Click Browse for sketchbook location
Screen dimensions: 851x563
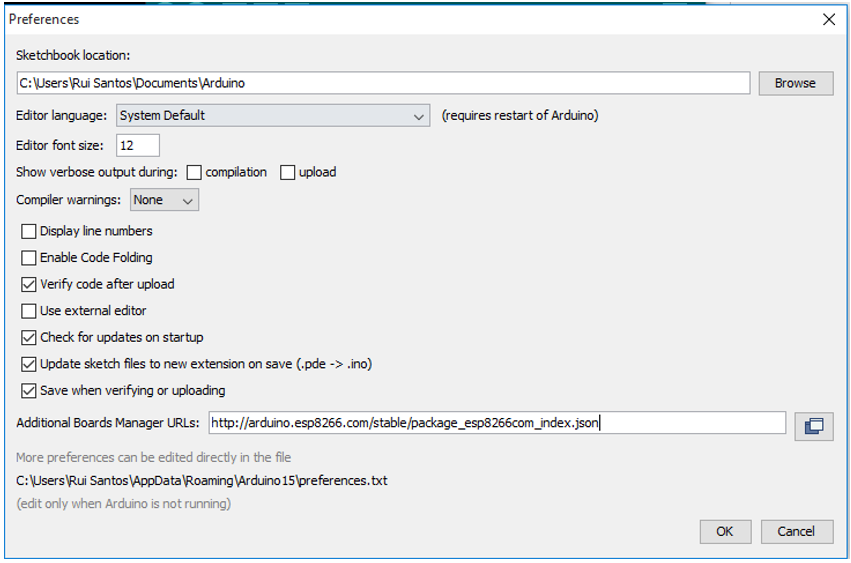click(x=795, y=83)
